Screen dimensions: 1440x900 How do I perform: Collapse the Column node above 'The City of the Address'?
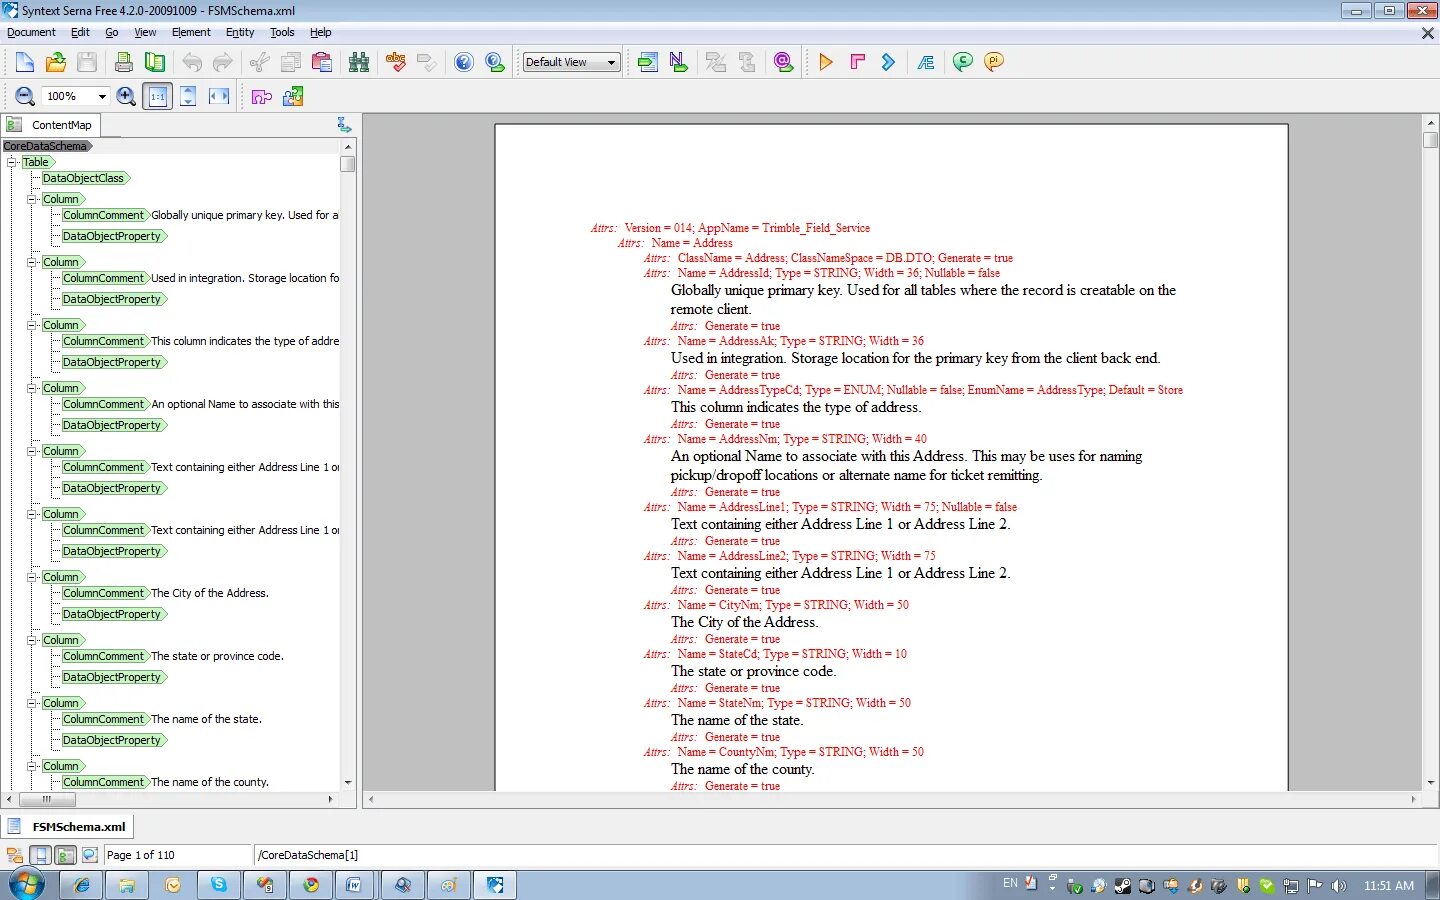(x=31, y=577)
